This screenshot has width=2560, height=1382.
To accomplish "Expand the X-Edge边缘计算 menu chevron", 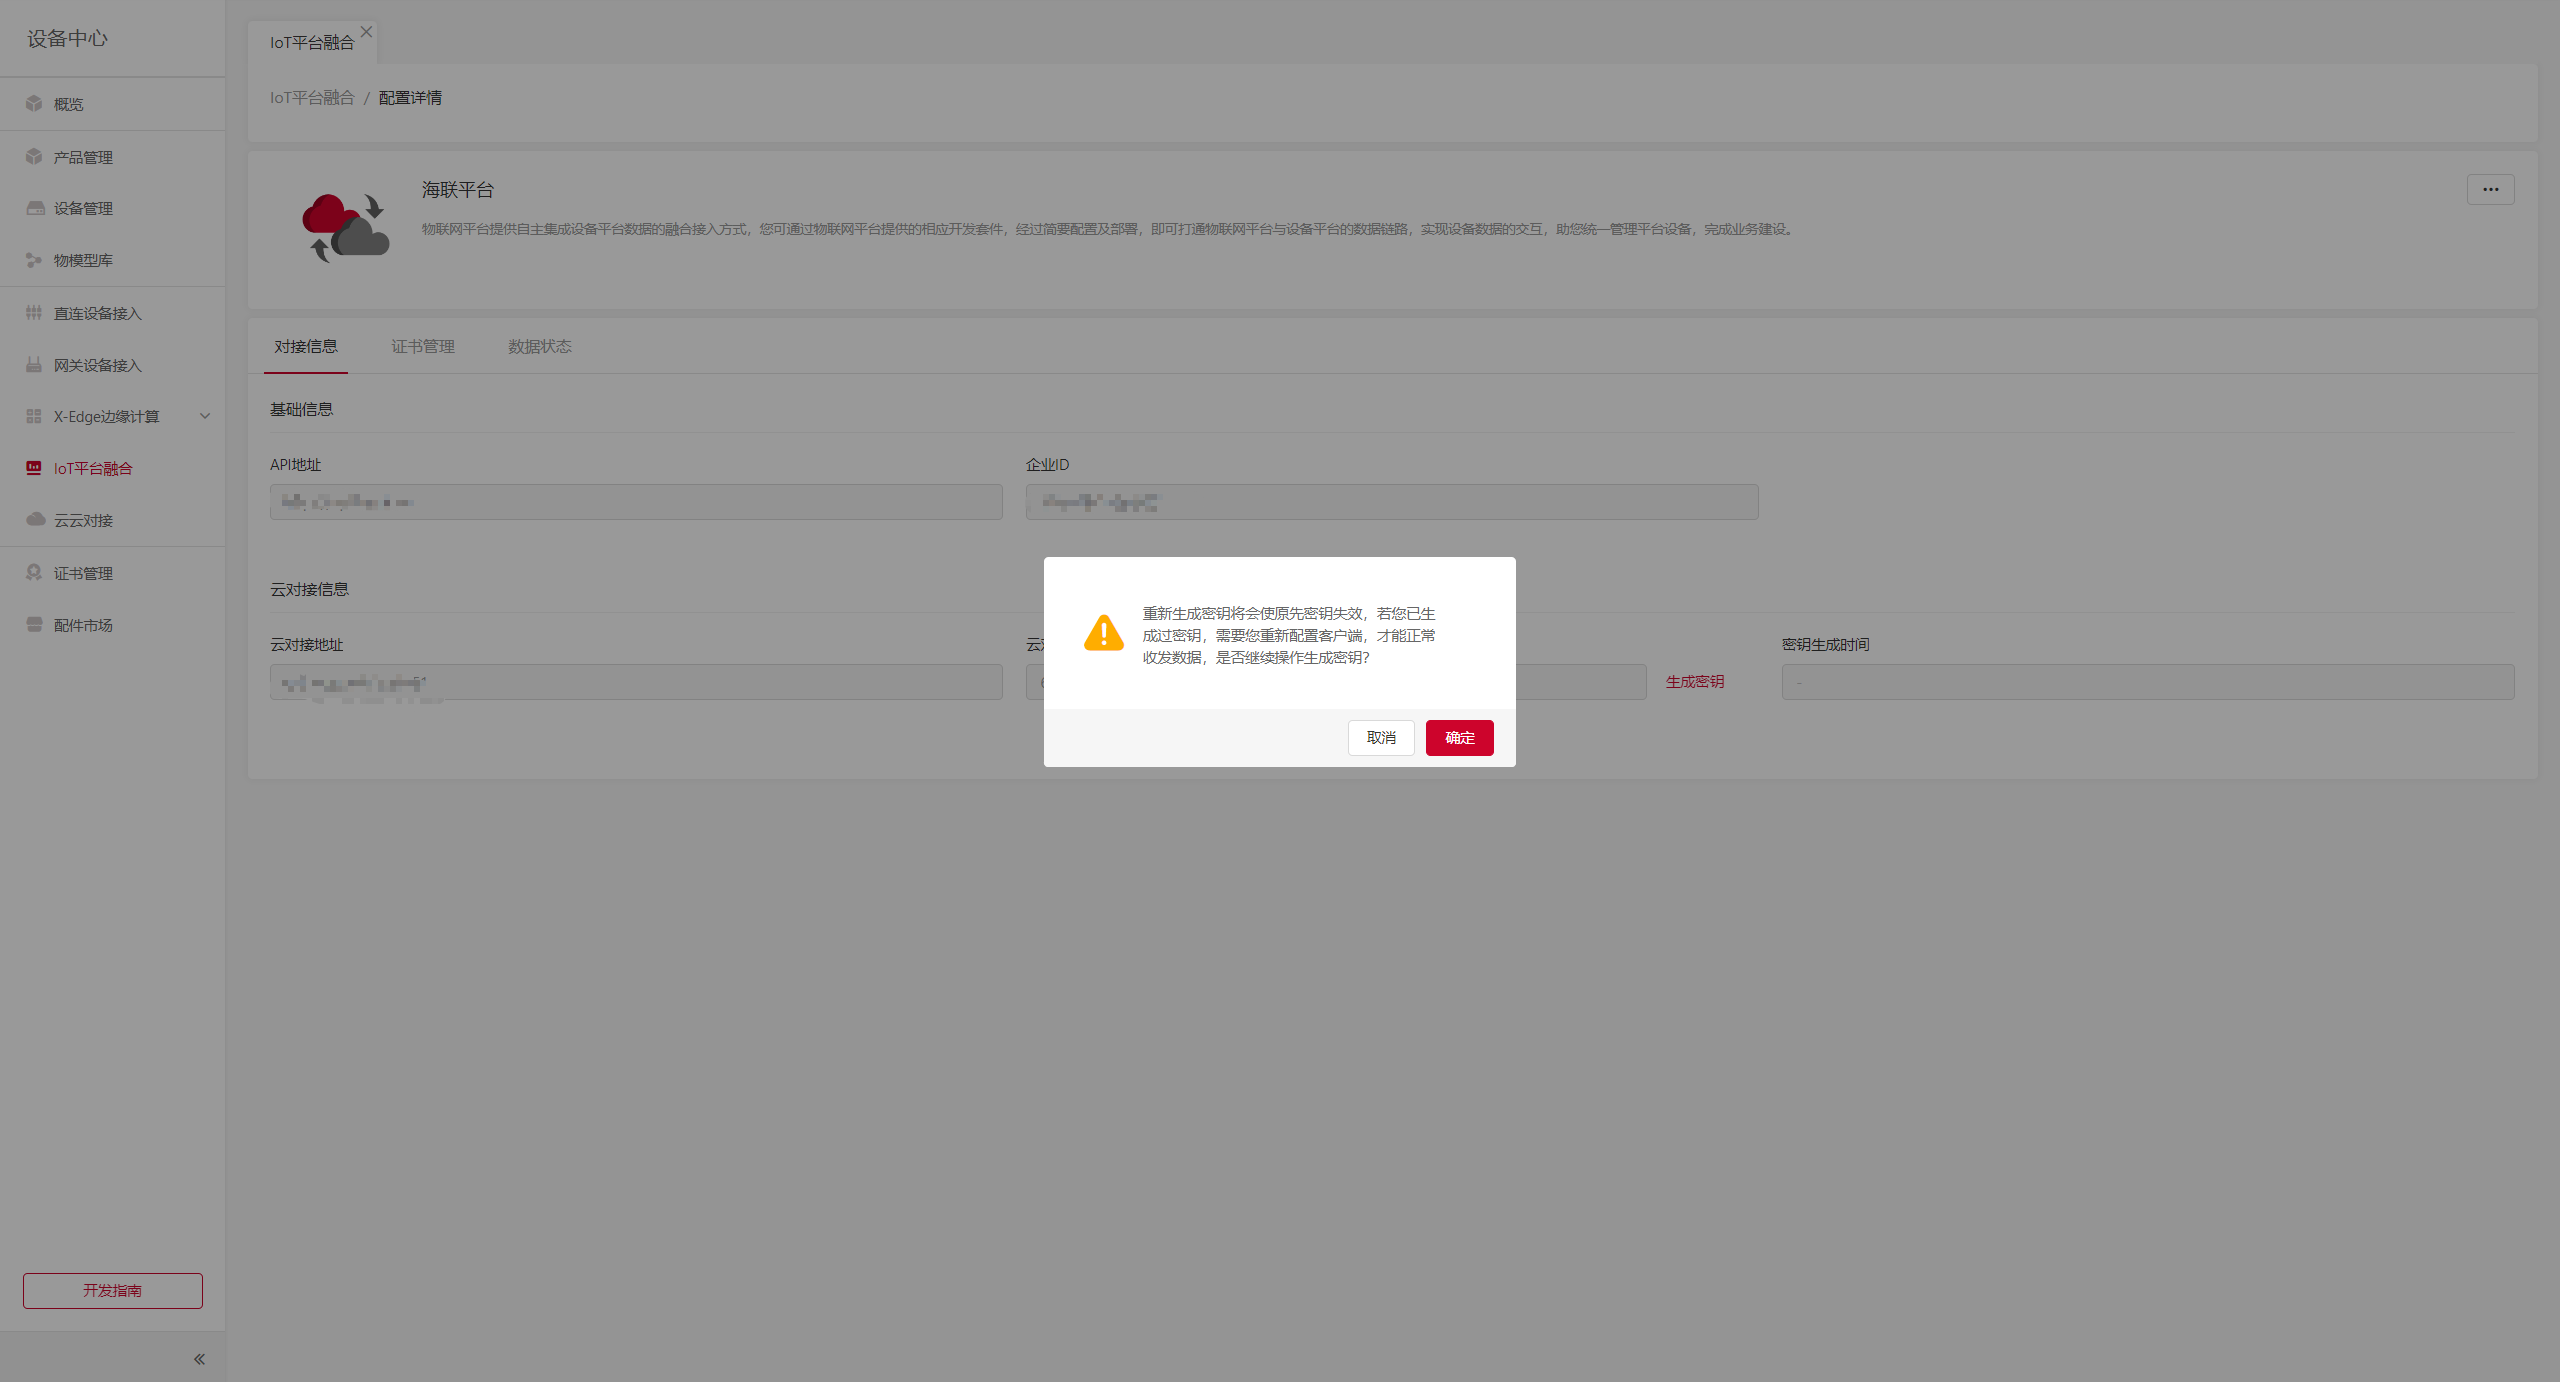I will 205,416.
